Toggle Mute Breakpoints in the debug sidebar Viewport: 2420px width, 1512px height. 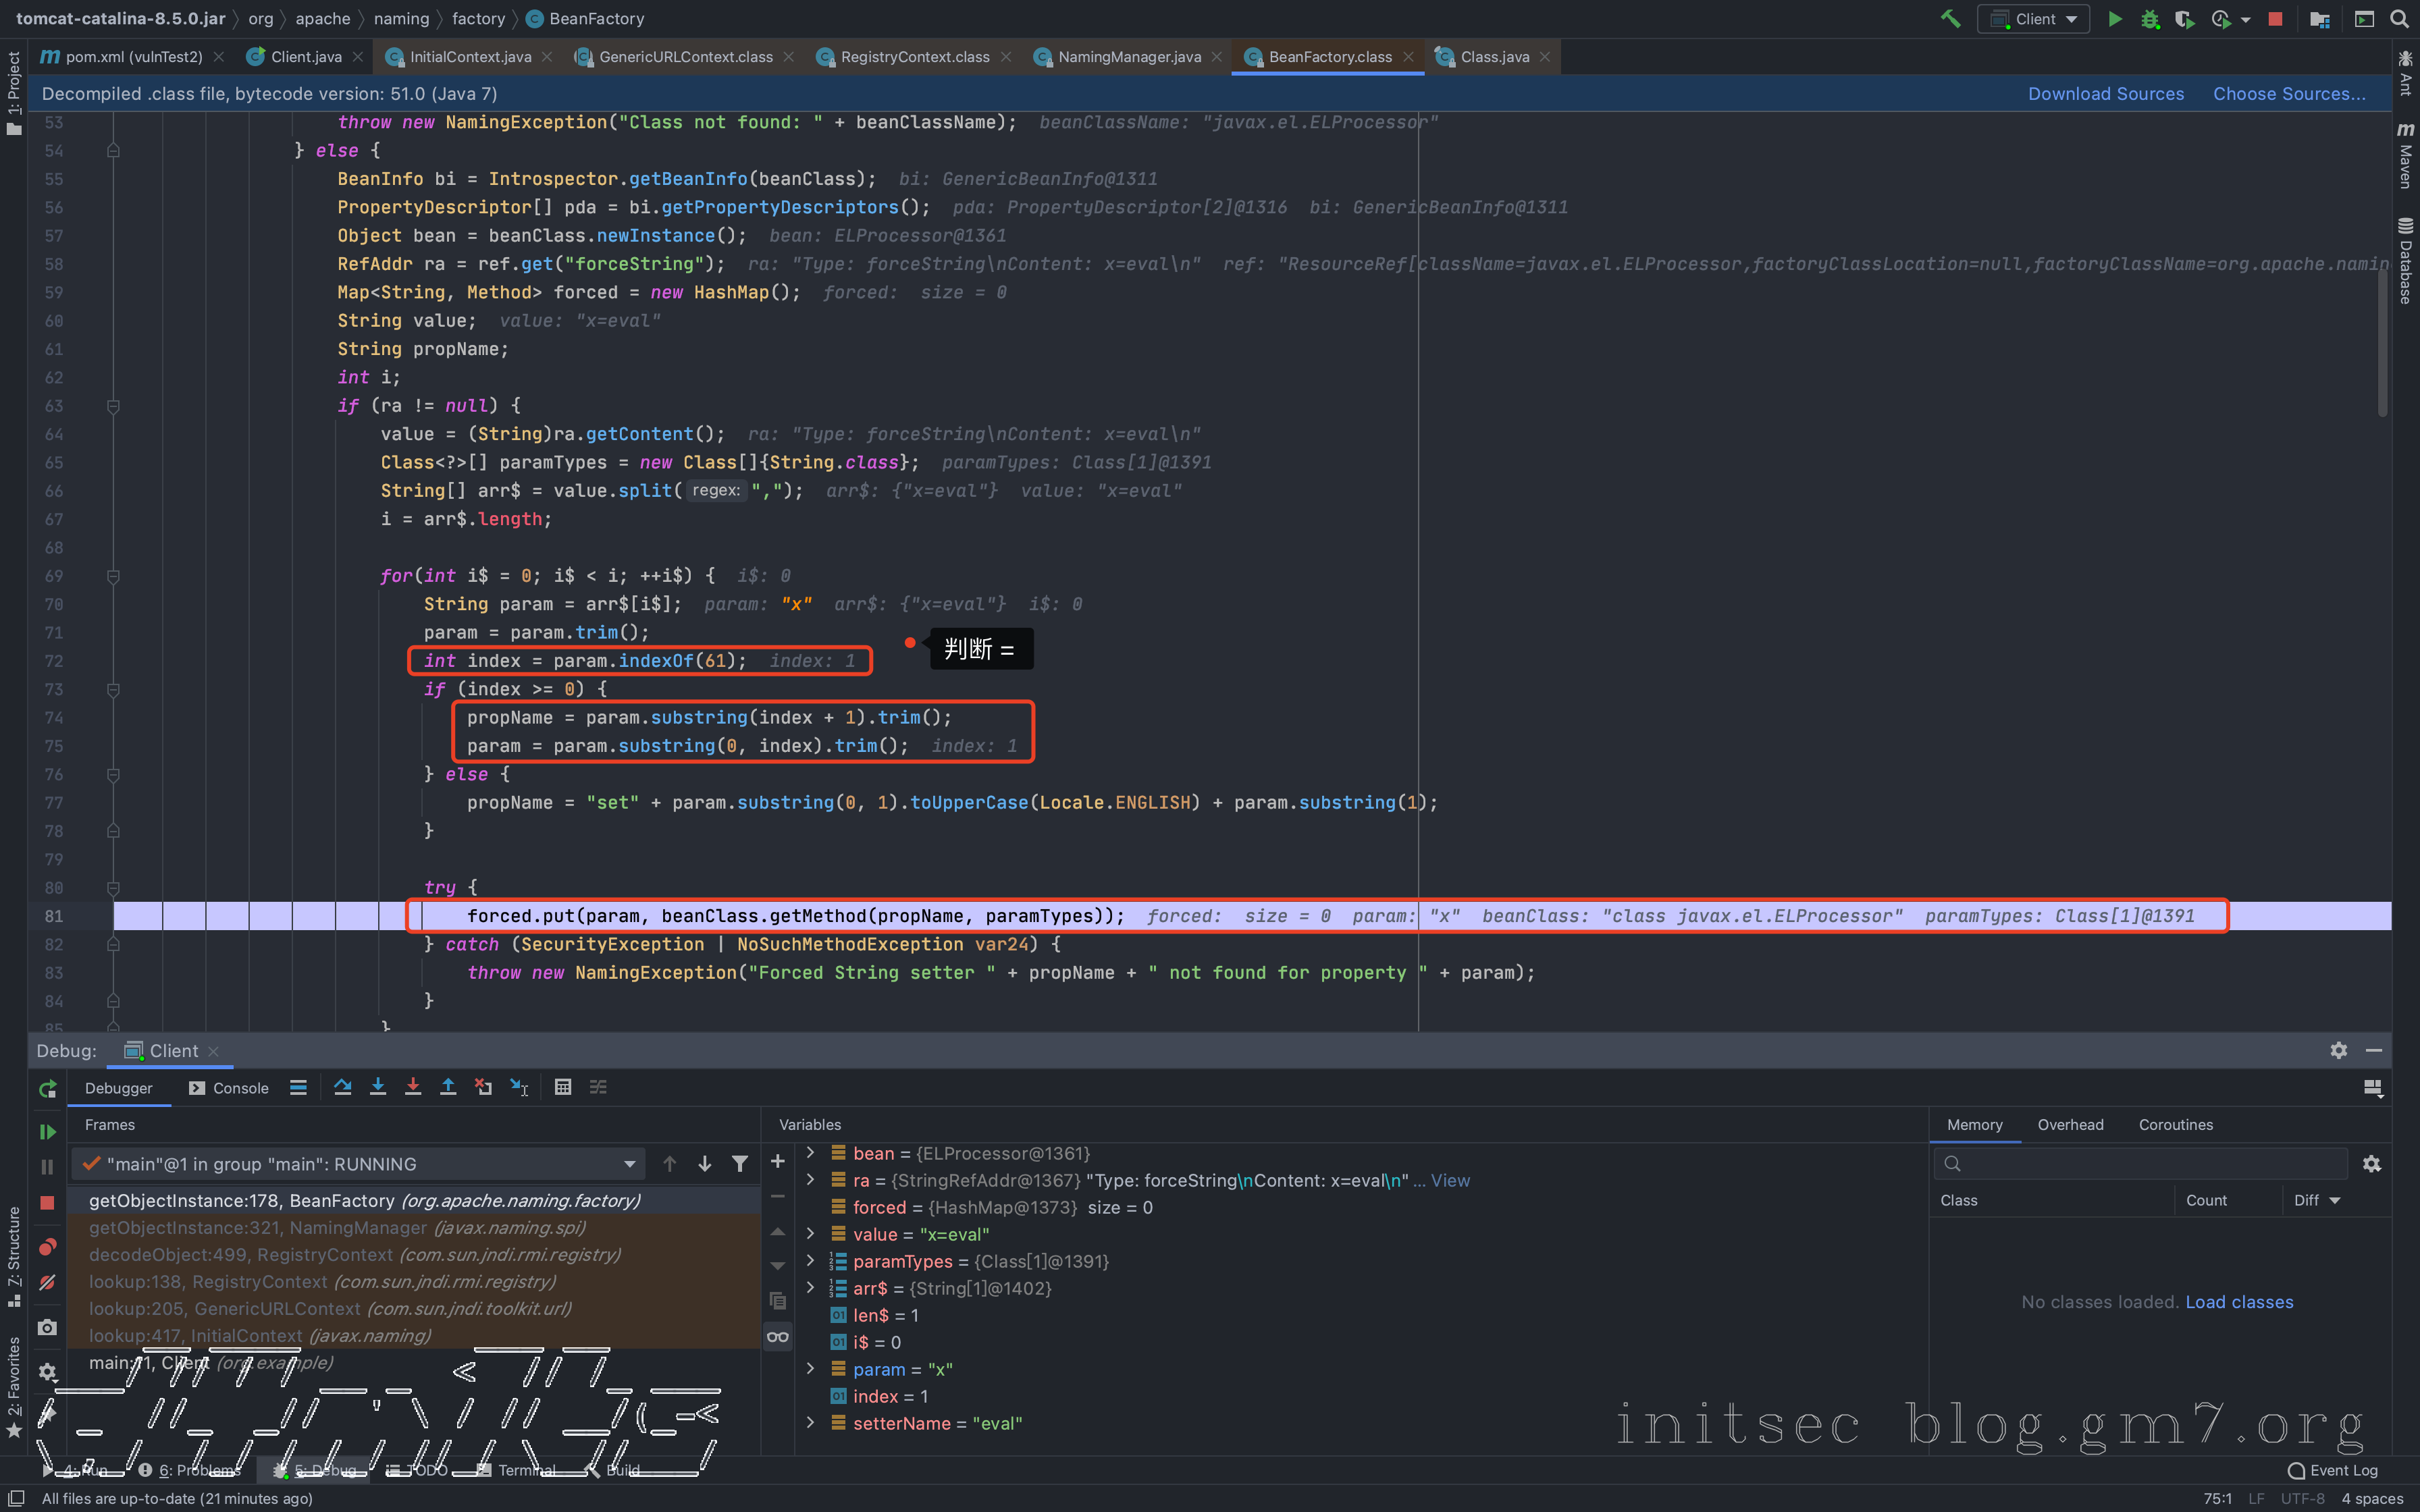click(x=47, y=1283)
